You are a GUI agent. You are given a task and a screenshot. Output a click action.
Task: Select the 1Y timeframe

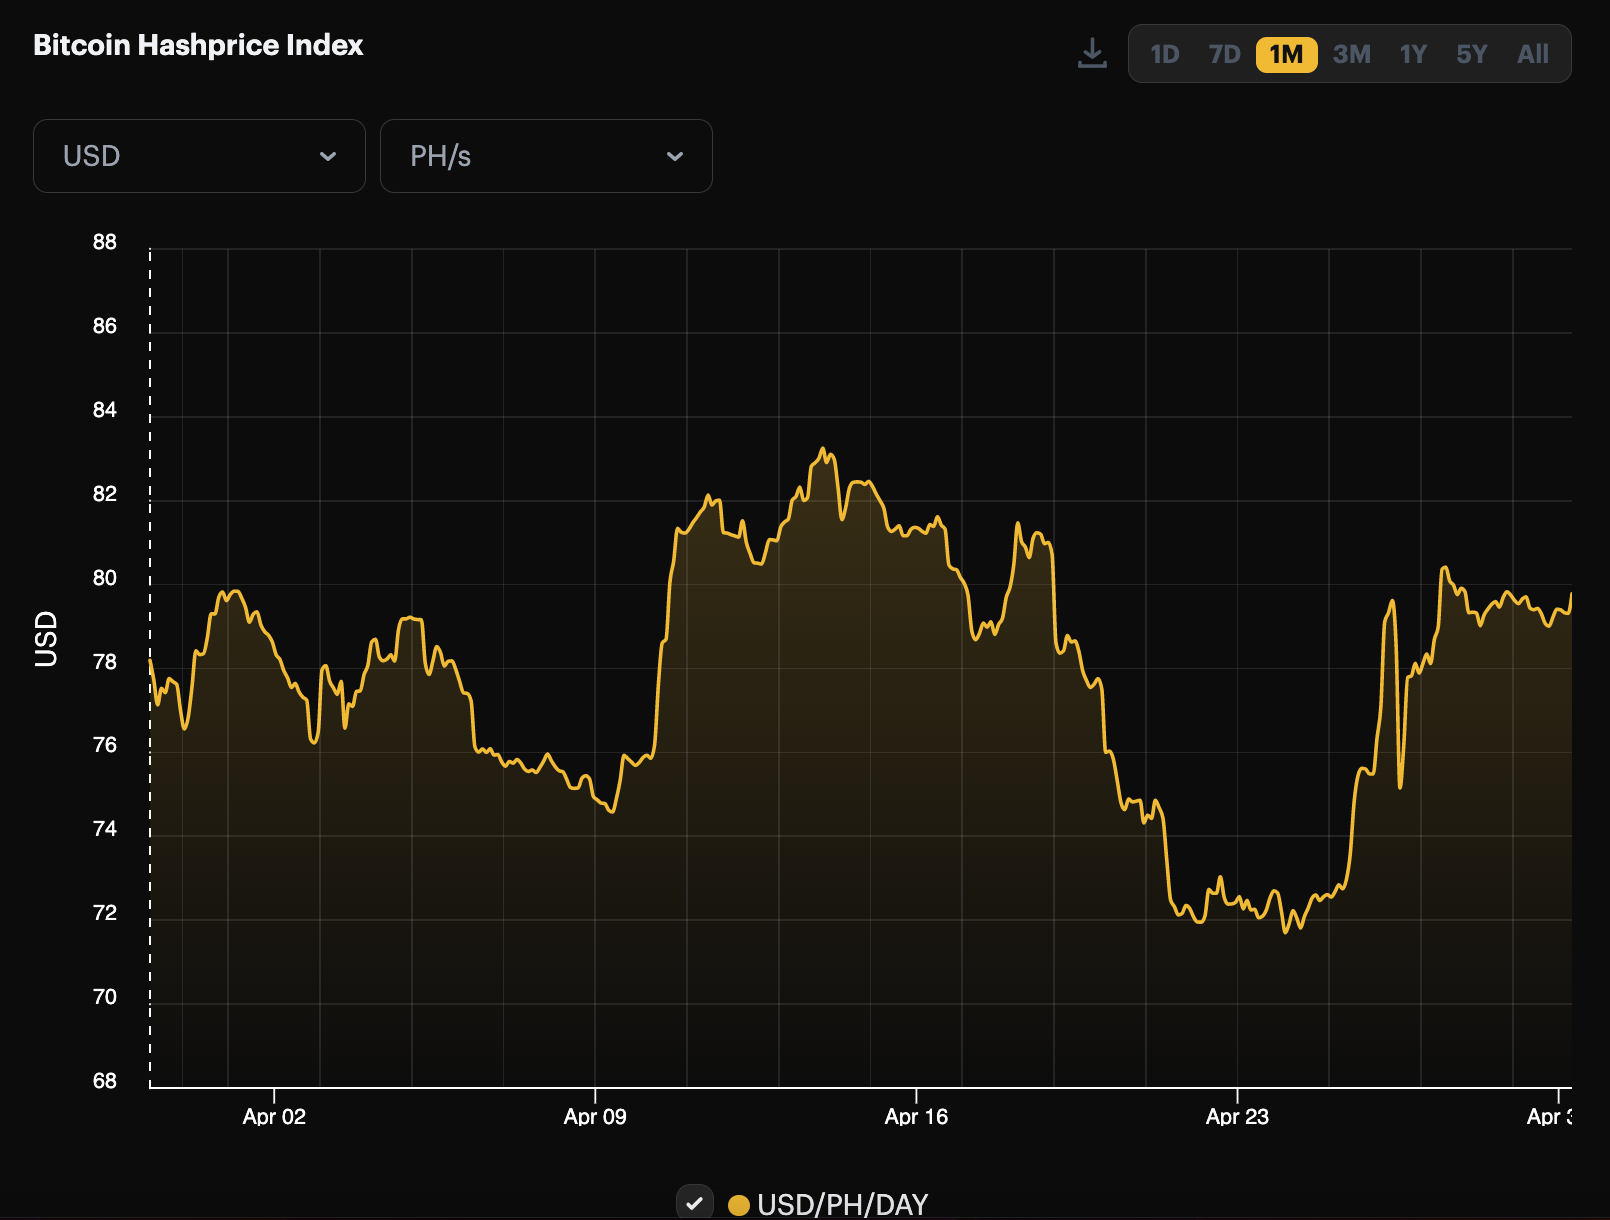(x=1412, y=55)
